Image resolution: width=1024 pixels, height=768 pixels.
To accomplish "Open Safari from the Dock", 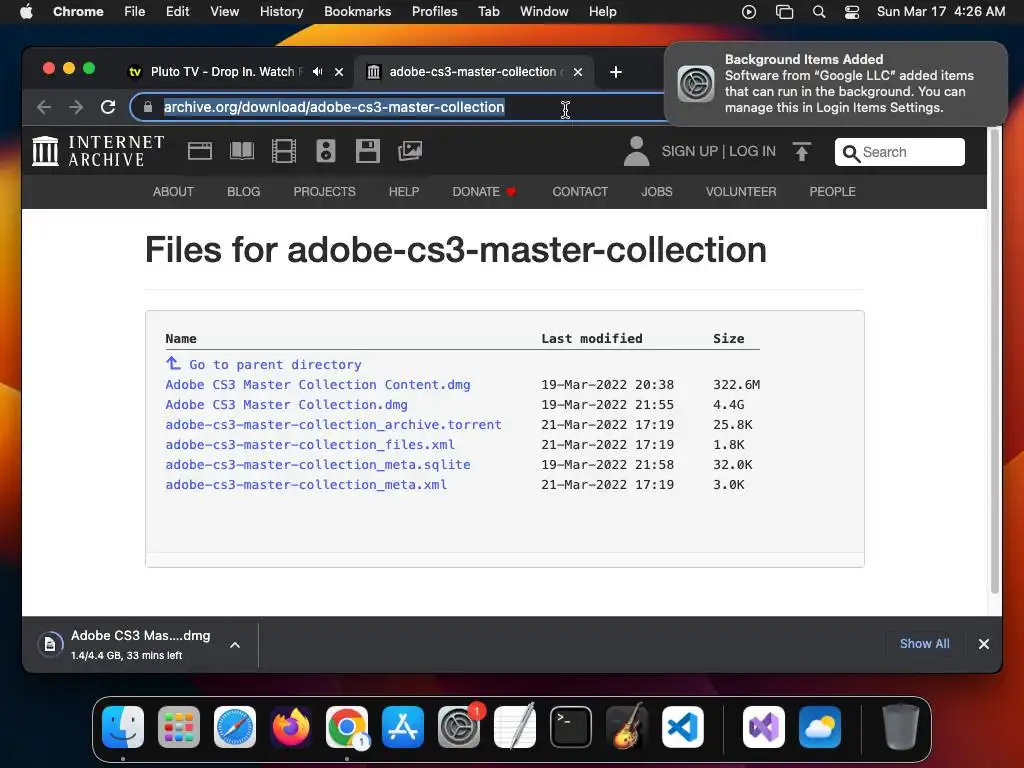I will coord(235,727).
